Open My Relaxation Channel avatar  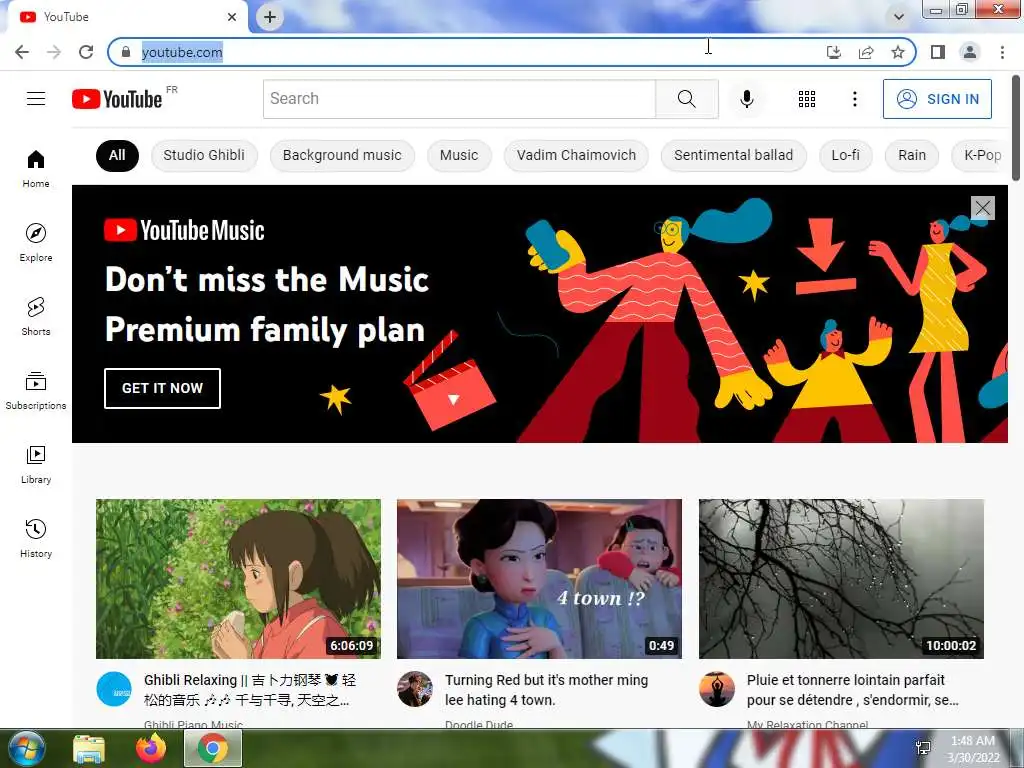(716, 689)
